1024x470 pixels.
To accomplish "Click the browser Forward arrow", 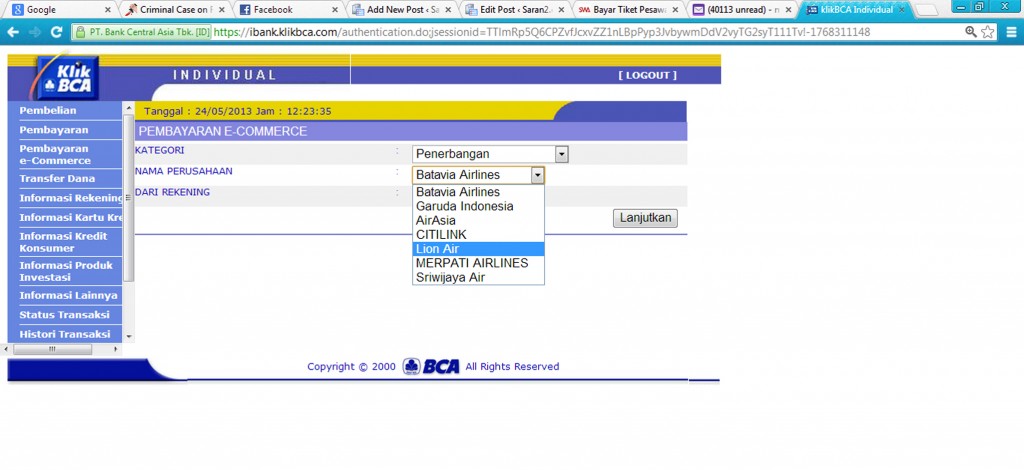I will pyautogui.click(x=35, y=32).
